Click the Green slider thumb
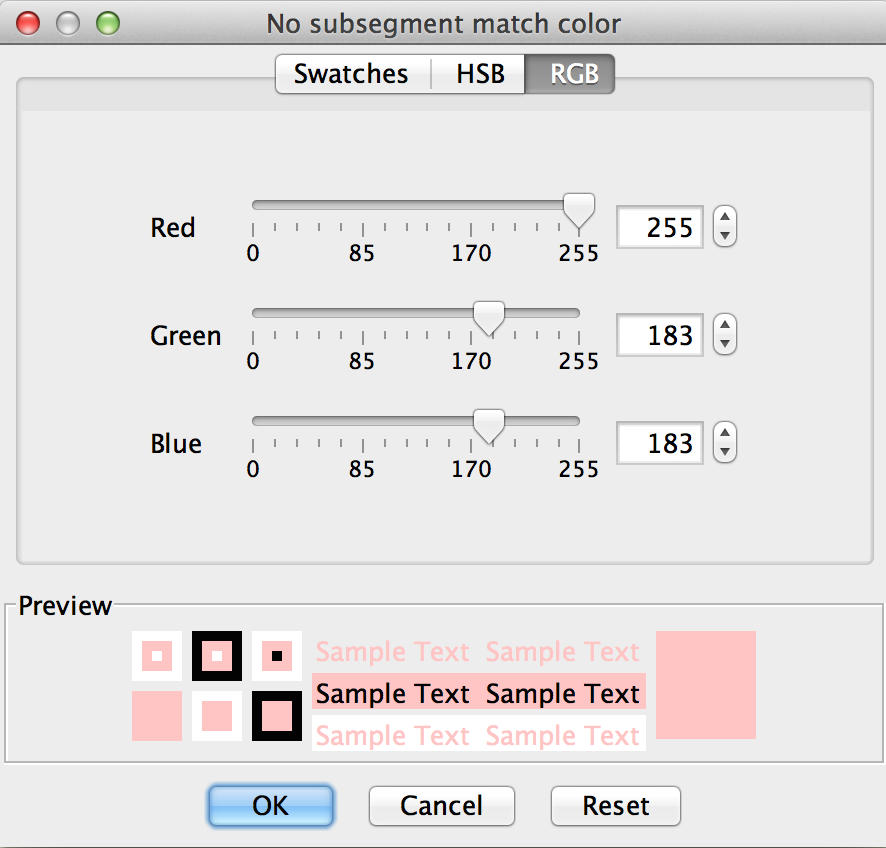The height and width of the screenshot is (848, 886). (x=488, y=318)
